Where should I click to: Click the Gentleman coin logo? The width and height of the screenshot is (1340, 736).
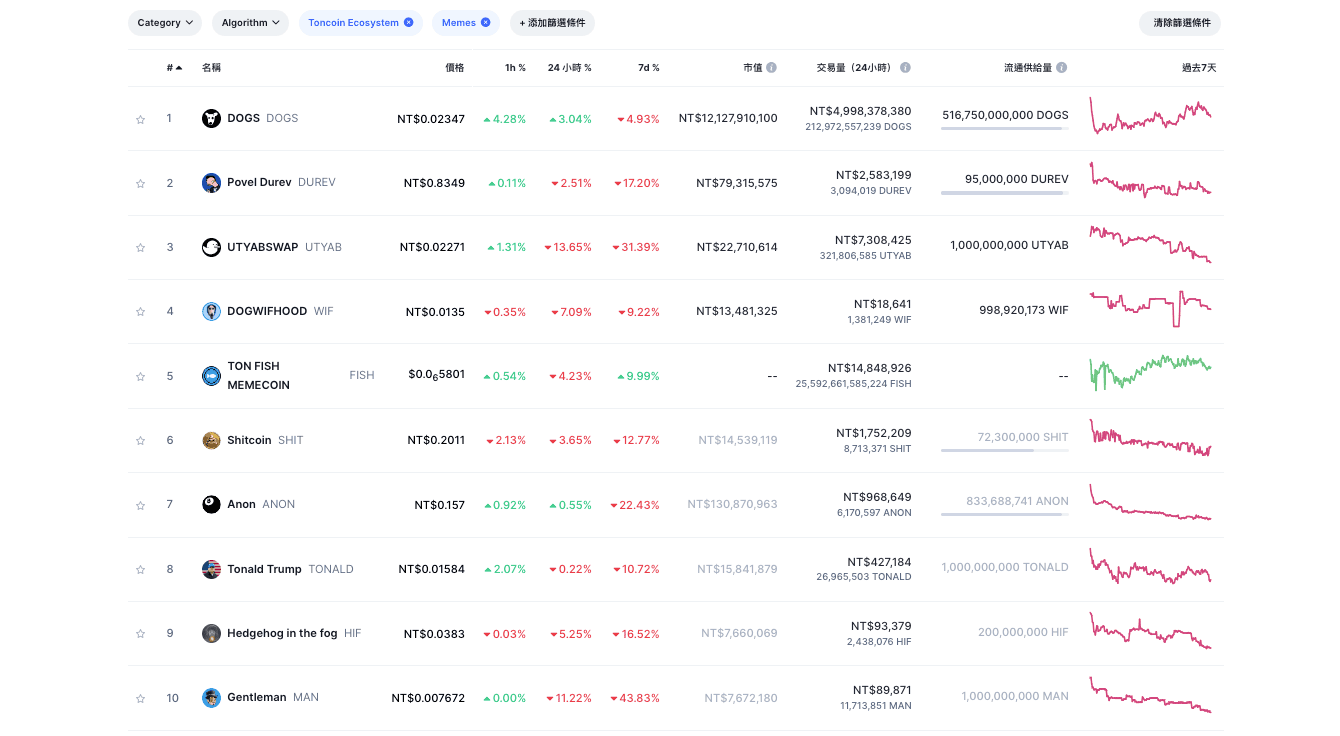pos(211,697)
